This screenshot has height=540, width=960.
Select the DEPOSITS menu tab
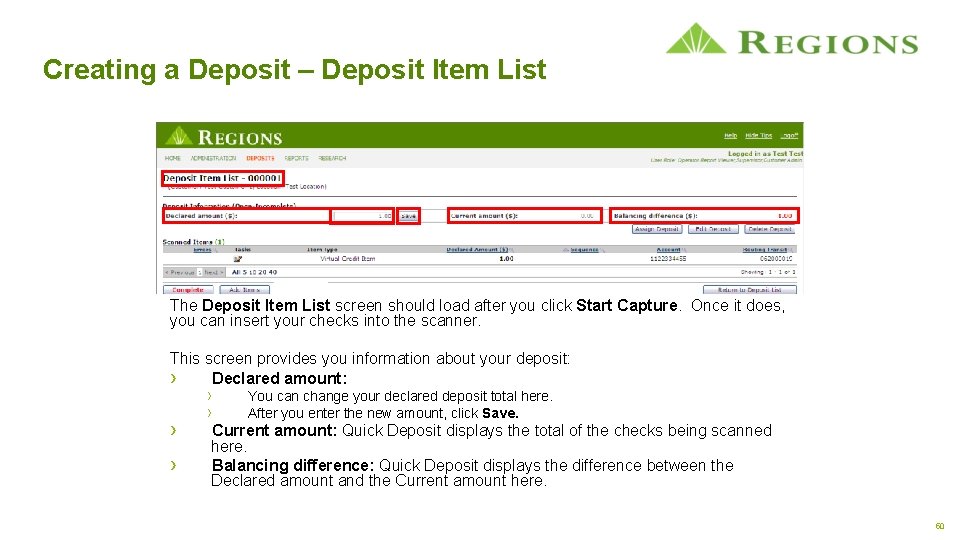[260, 158]
